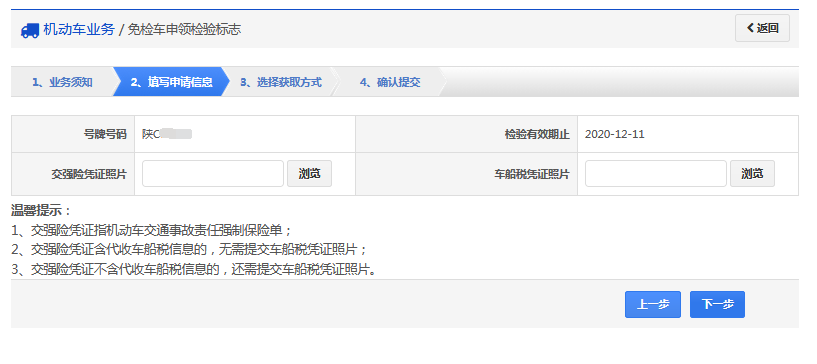Image resolution: width=817 pixels, height=364 pixels.
Task: Go to step 1 业务须知
Action: click(x=62, y=82)
